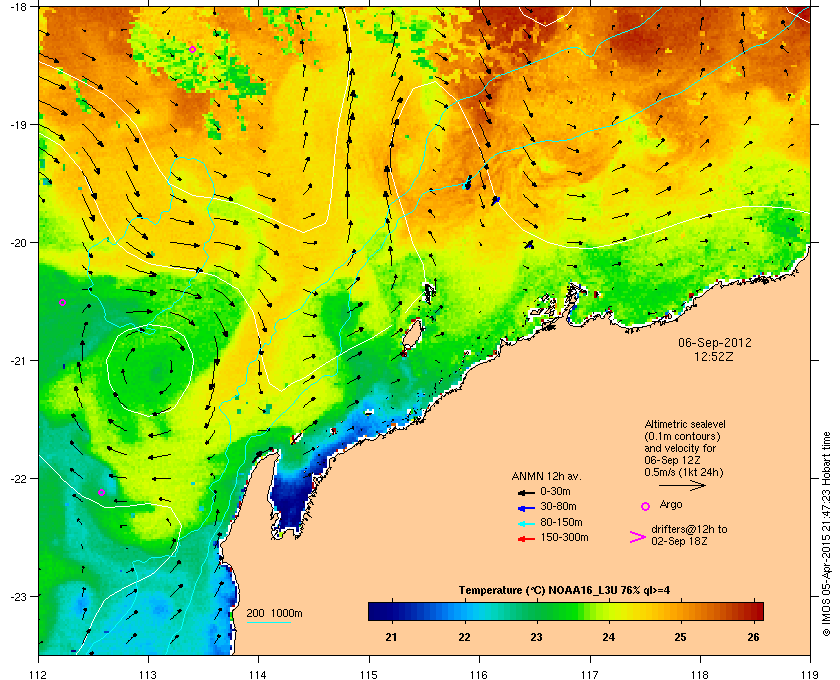This screenshot has width=840, height=680.
Task: Click the 117 longitude axis label
Action: point(589,674)
